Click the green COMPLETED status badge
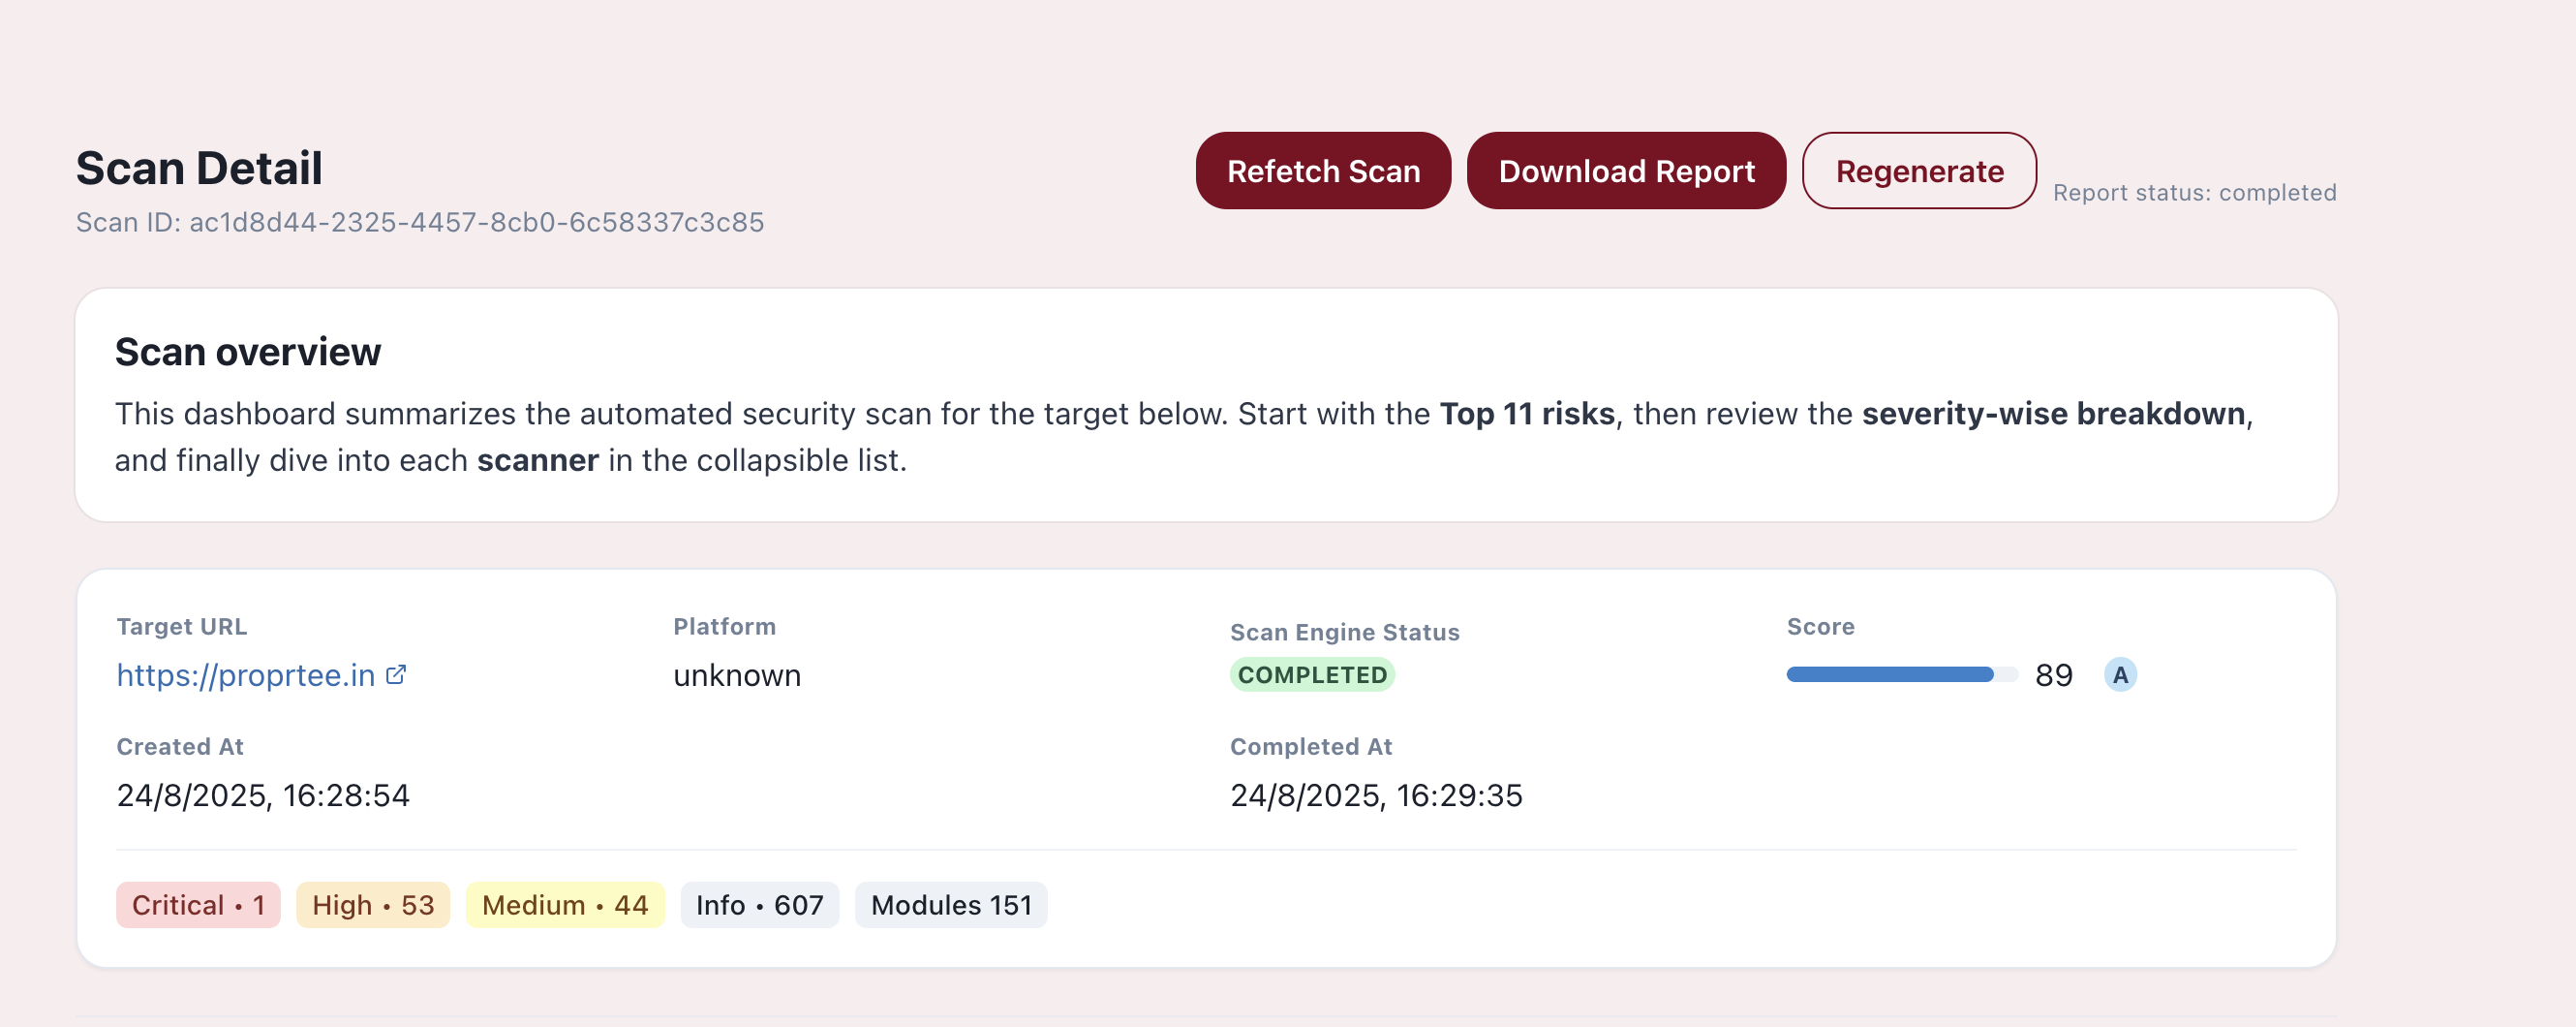 click(1311, 675)
